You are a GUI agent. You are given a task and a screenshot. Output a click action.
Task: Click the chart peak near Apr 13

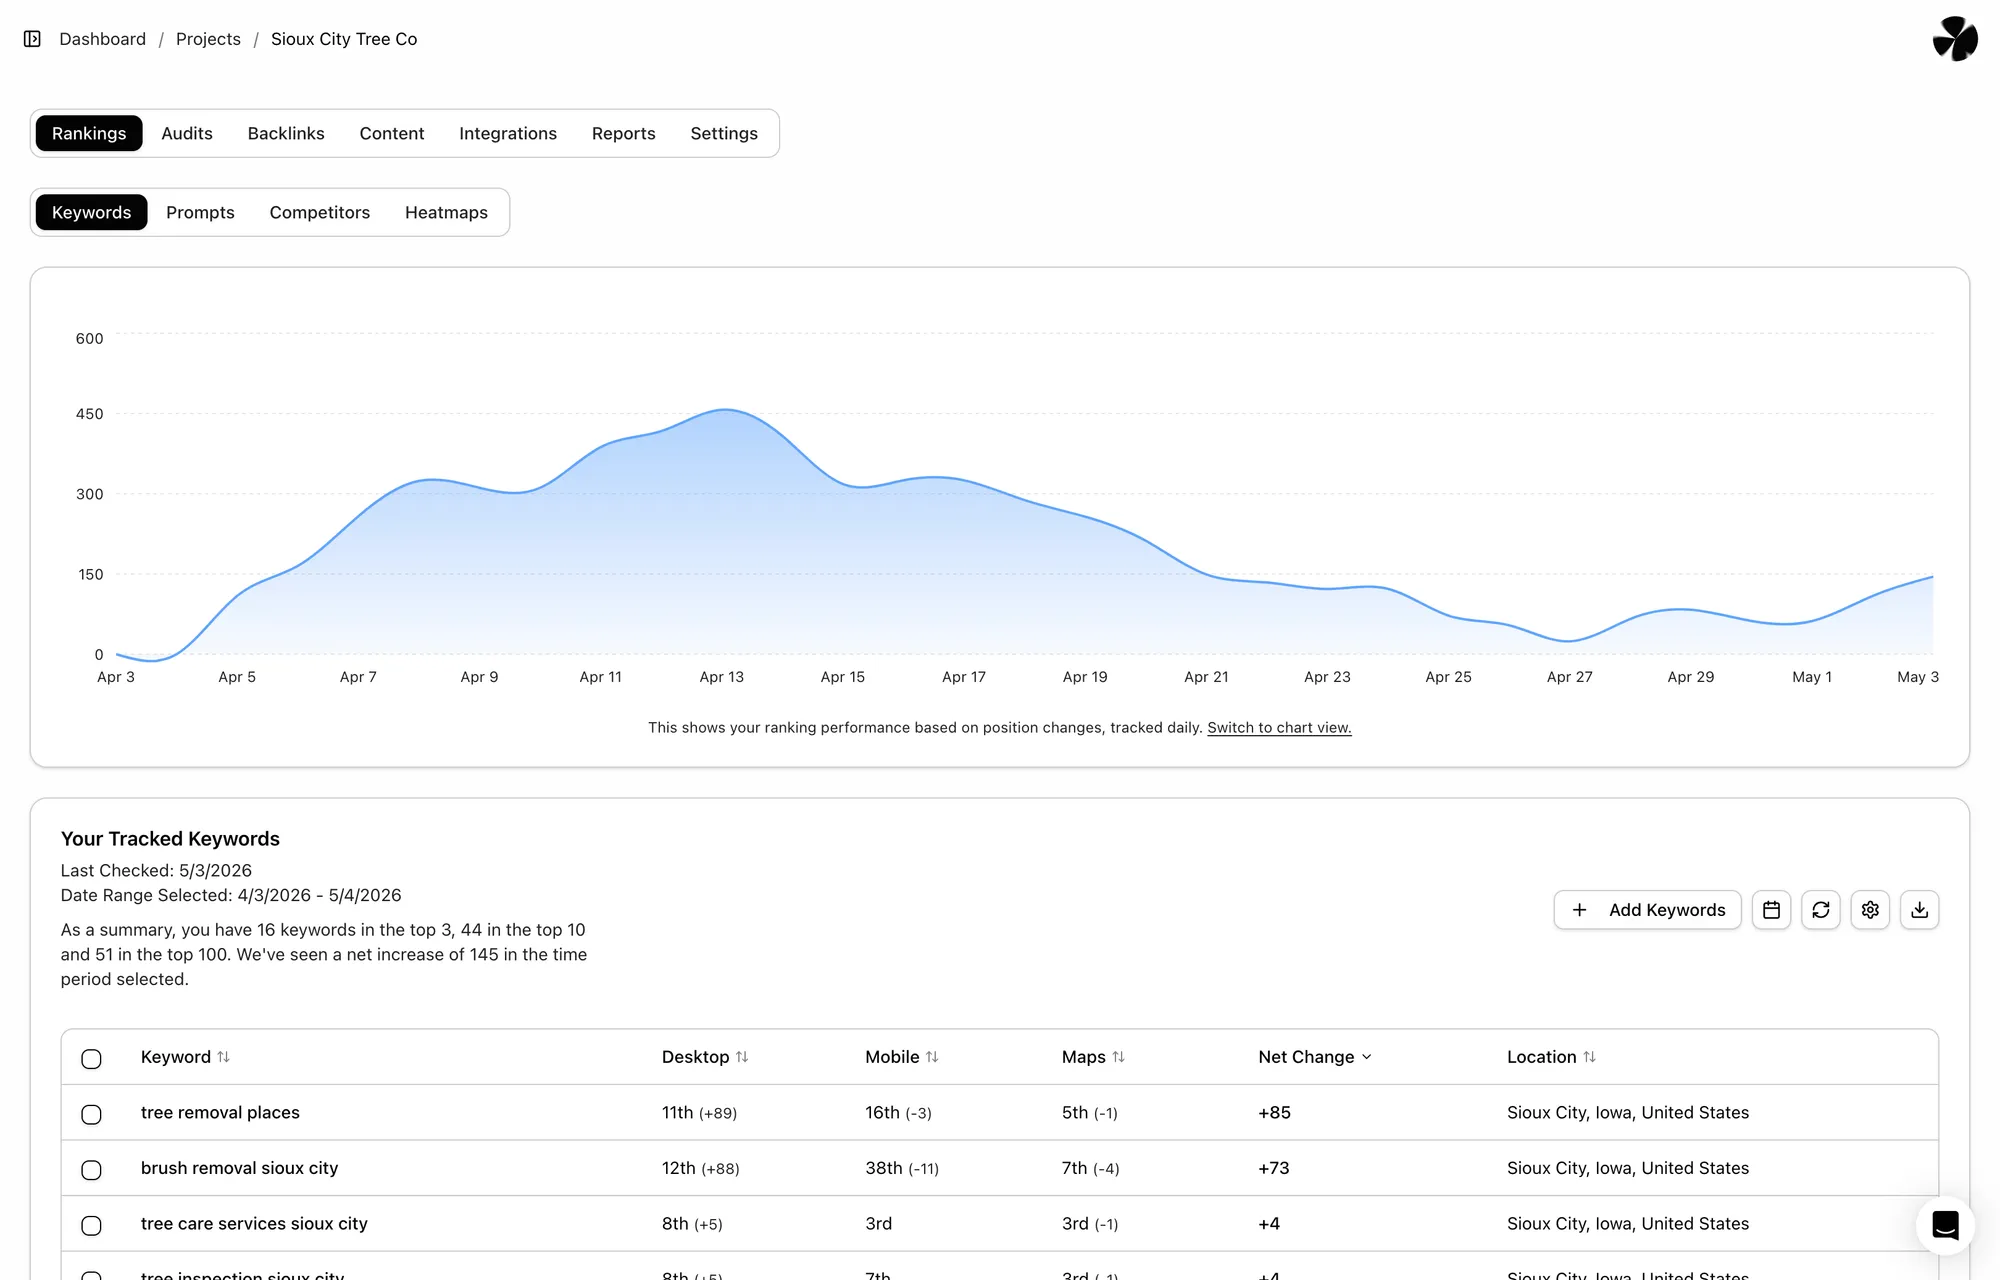pos(725,409)
